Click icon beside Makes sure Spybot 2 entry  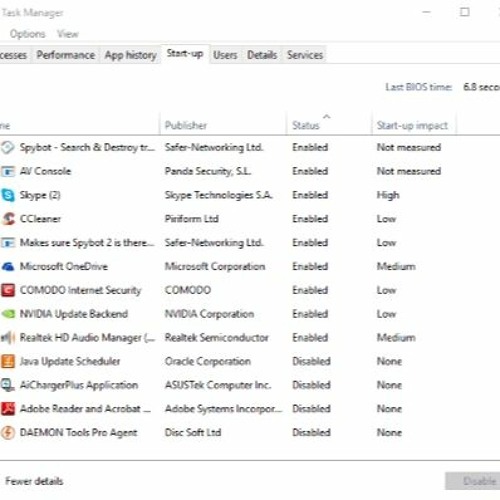coord(8,243)
